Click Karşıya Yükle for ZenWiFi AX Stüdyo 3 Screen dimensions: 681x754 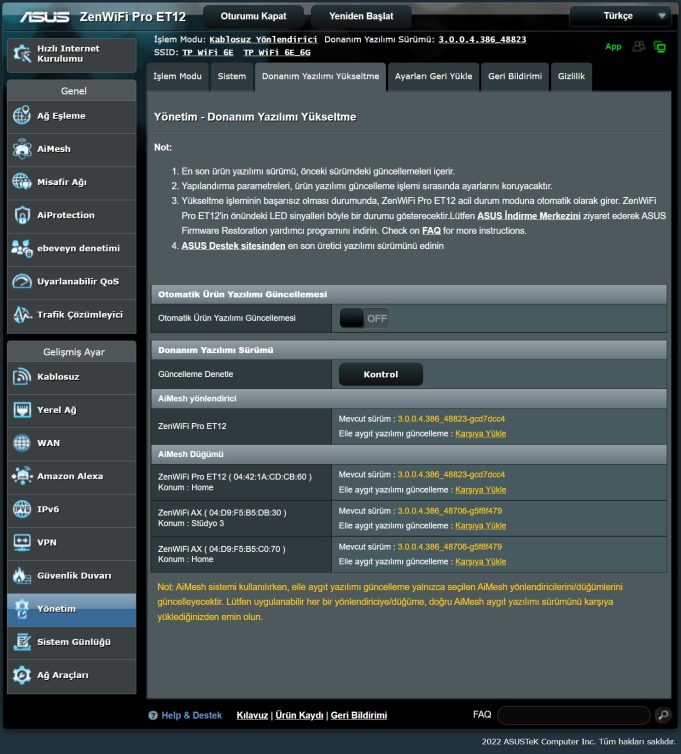(480, 526)
